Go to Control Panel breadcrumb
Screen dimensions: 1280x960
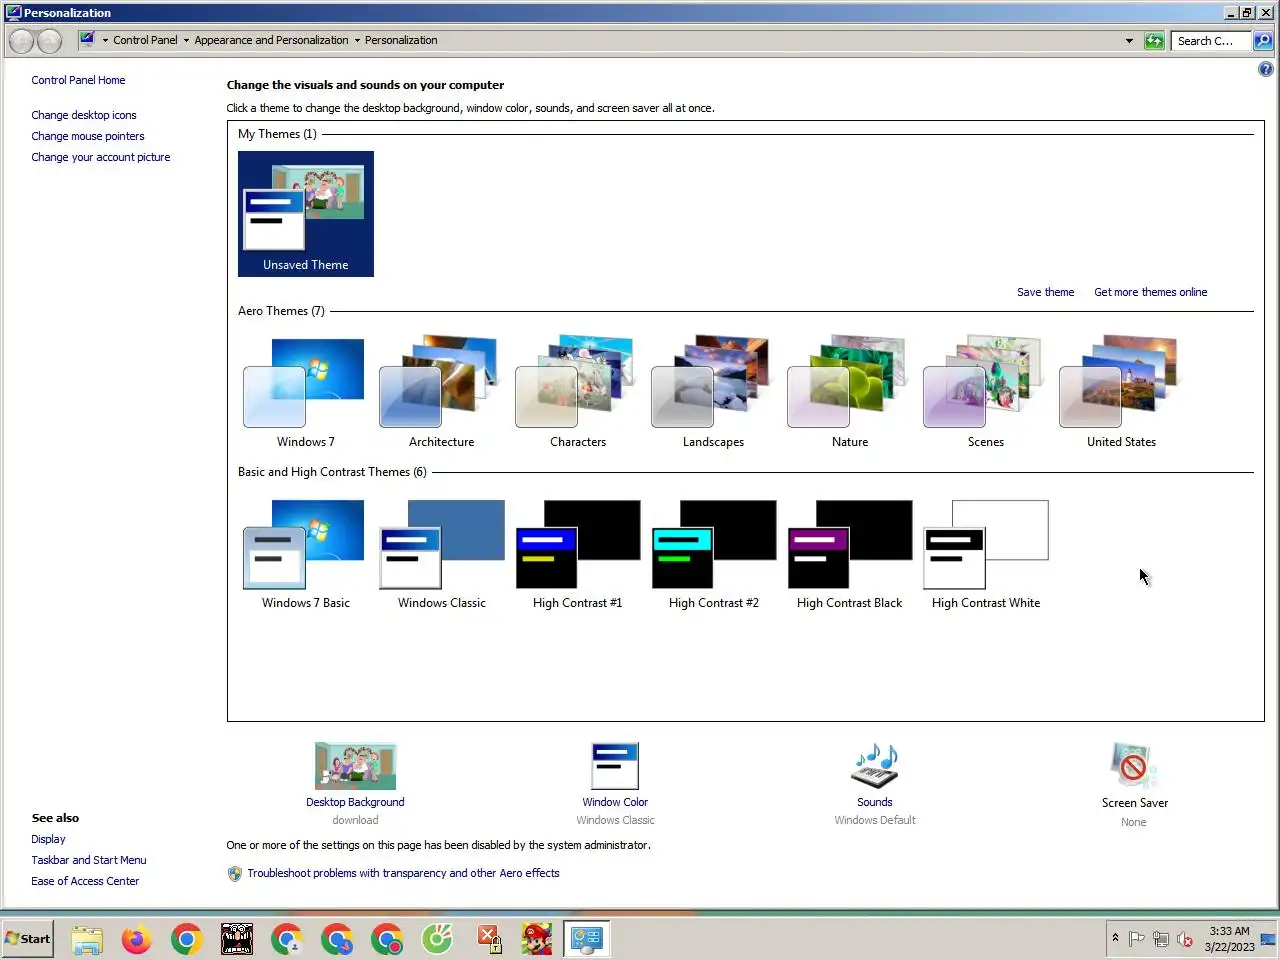(145, 41)
